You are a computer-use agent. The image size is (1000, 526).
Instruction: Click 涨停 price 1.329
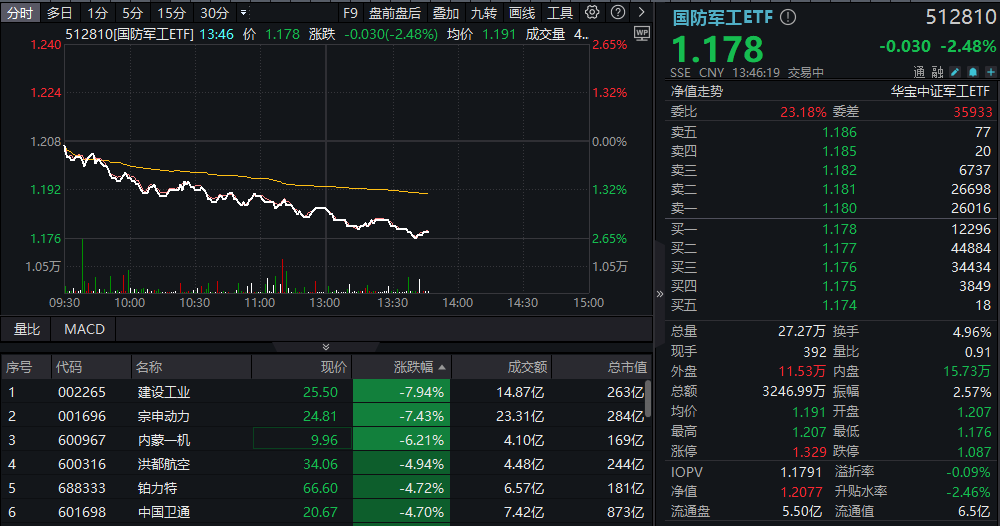(809, 451)
